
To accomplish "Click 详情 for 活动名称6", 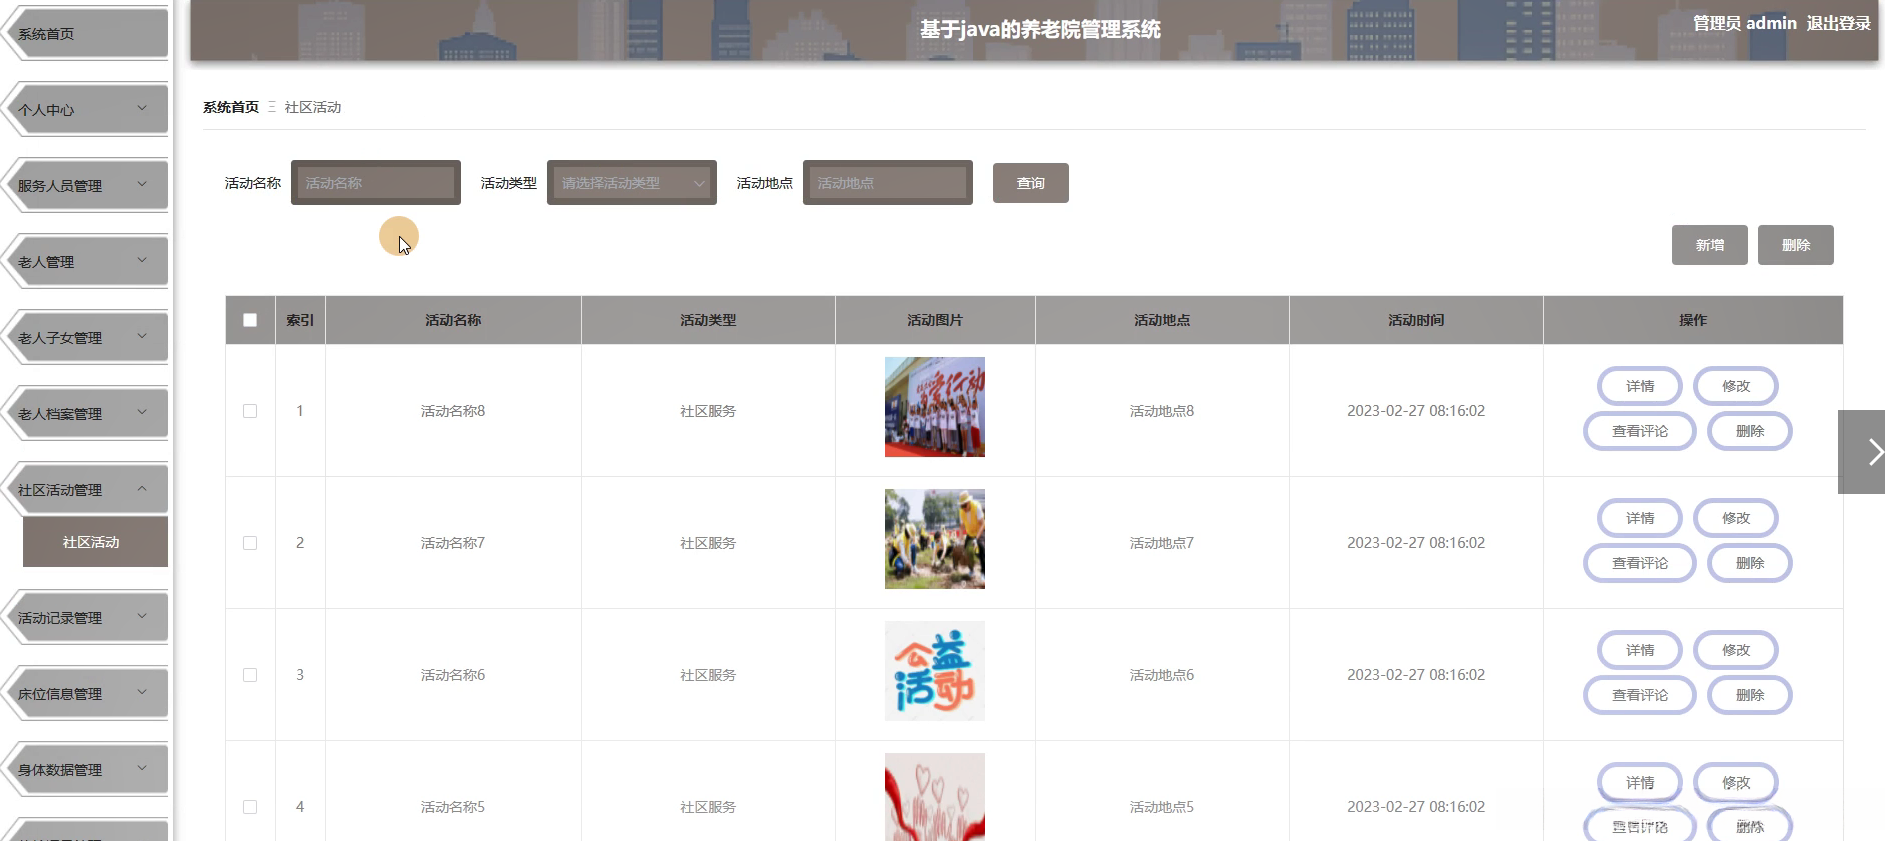I will [1640, 650].
